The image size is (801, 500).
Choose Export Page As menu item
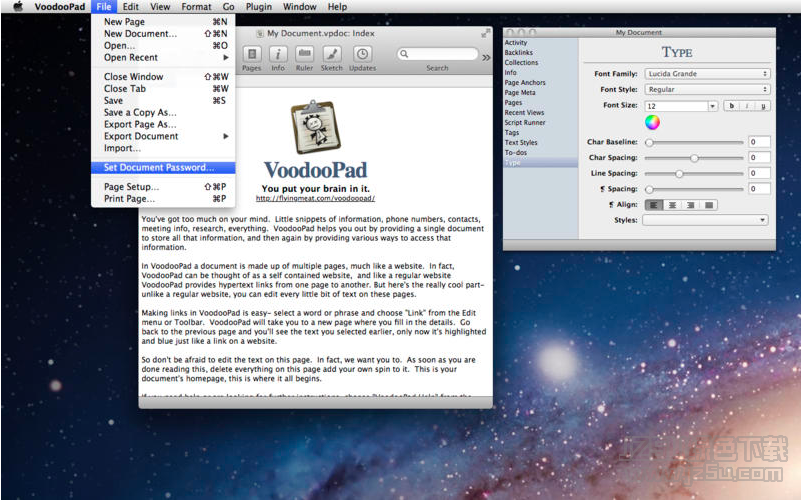163,125
